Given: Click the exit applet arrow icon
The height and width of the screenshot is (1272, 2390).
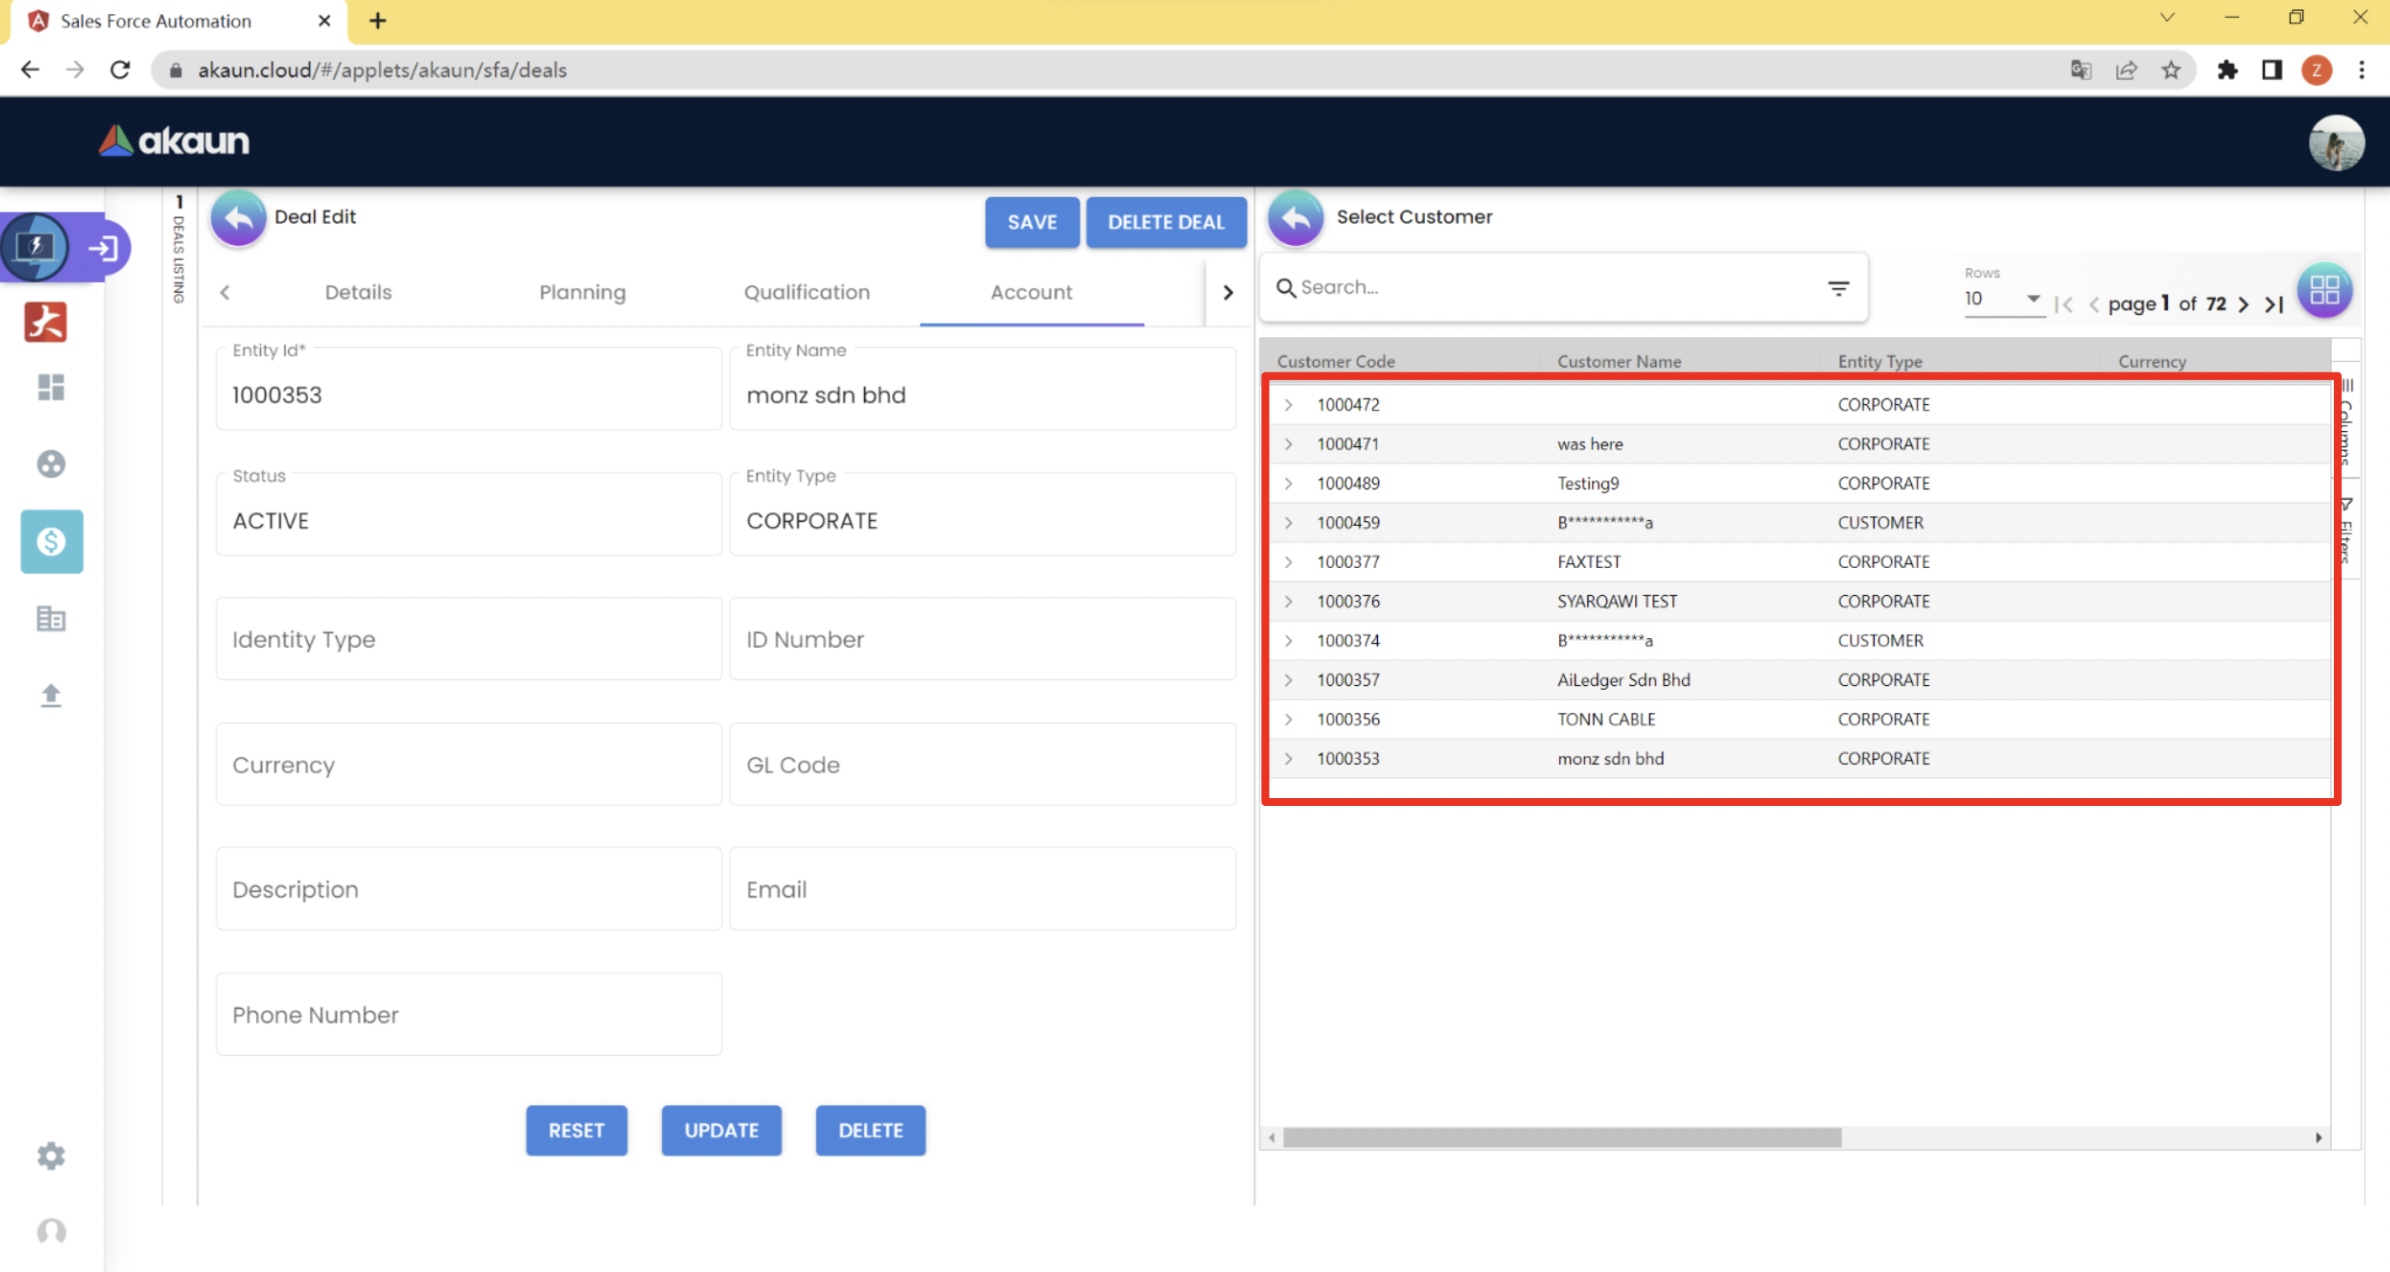Looking at the screenshot, I should point(103,248).
